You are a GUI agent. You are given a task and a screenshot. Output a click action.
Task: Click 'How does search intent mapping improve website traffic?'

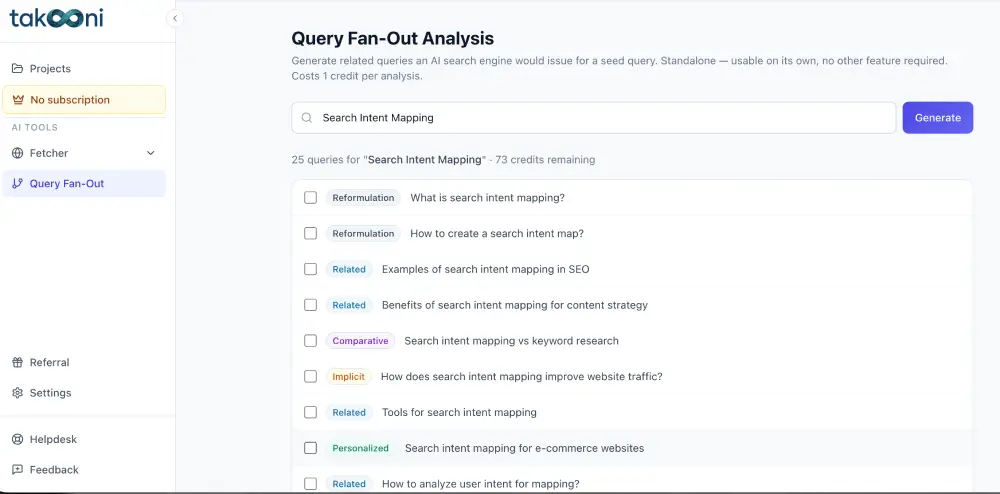point(522,376)
